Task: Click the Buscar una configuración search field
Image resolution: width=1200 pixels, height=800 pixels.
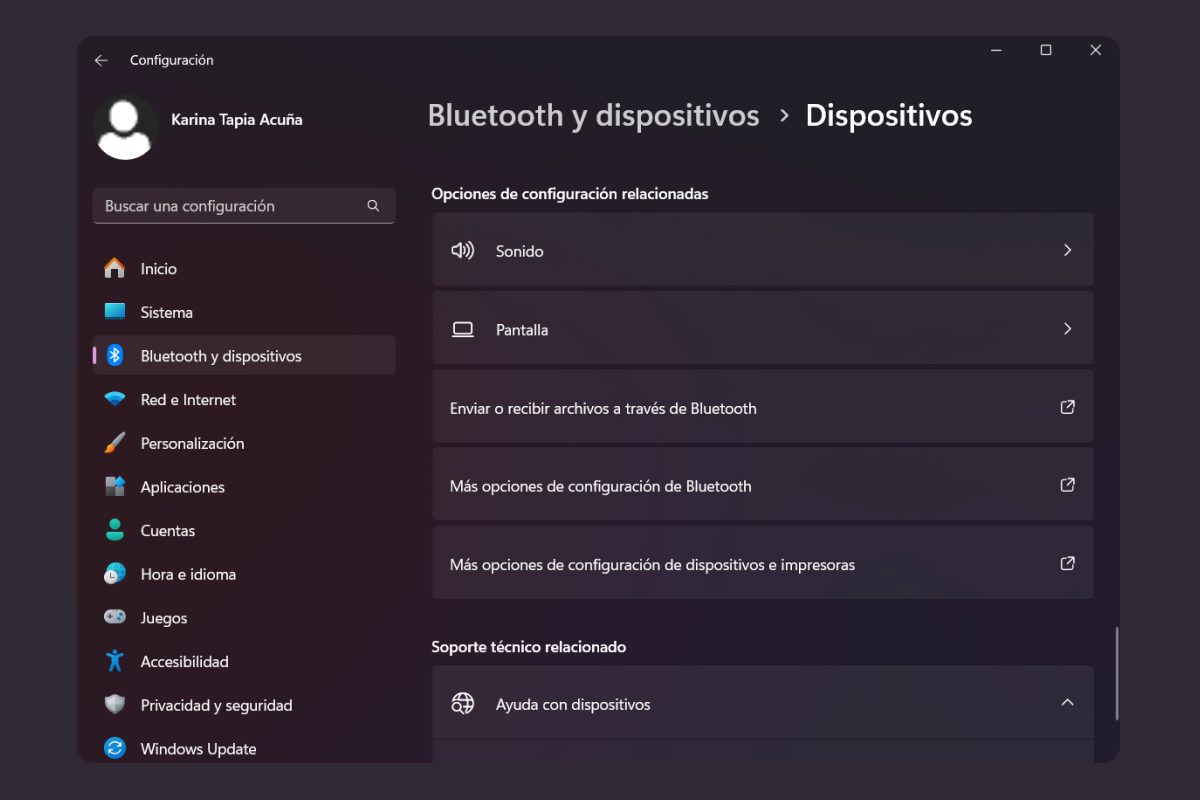Action: point(244,206)
